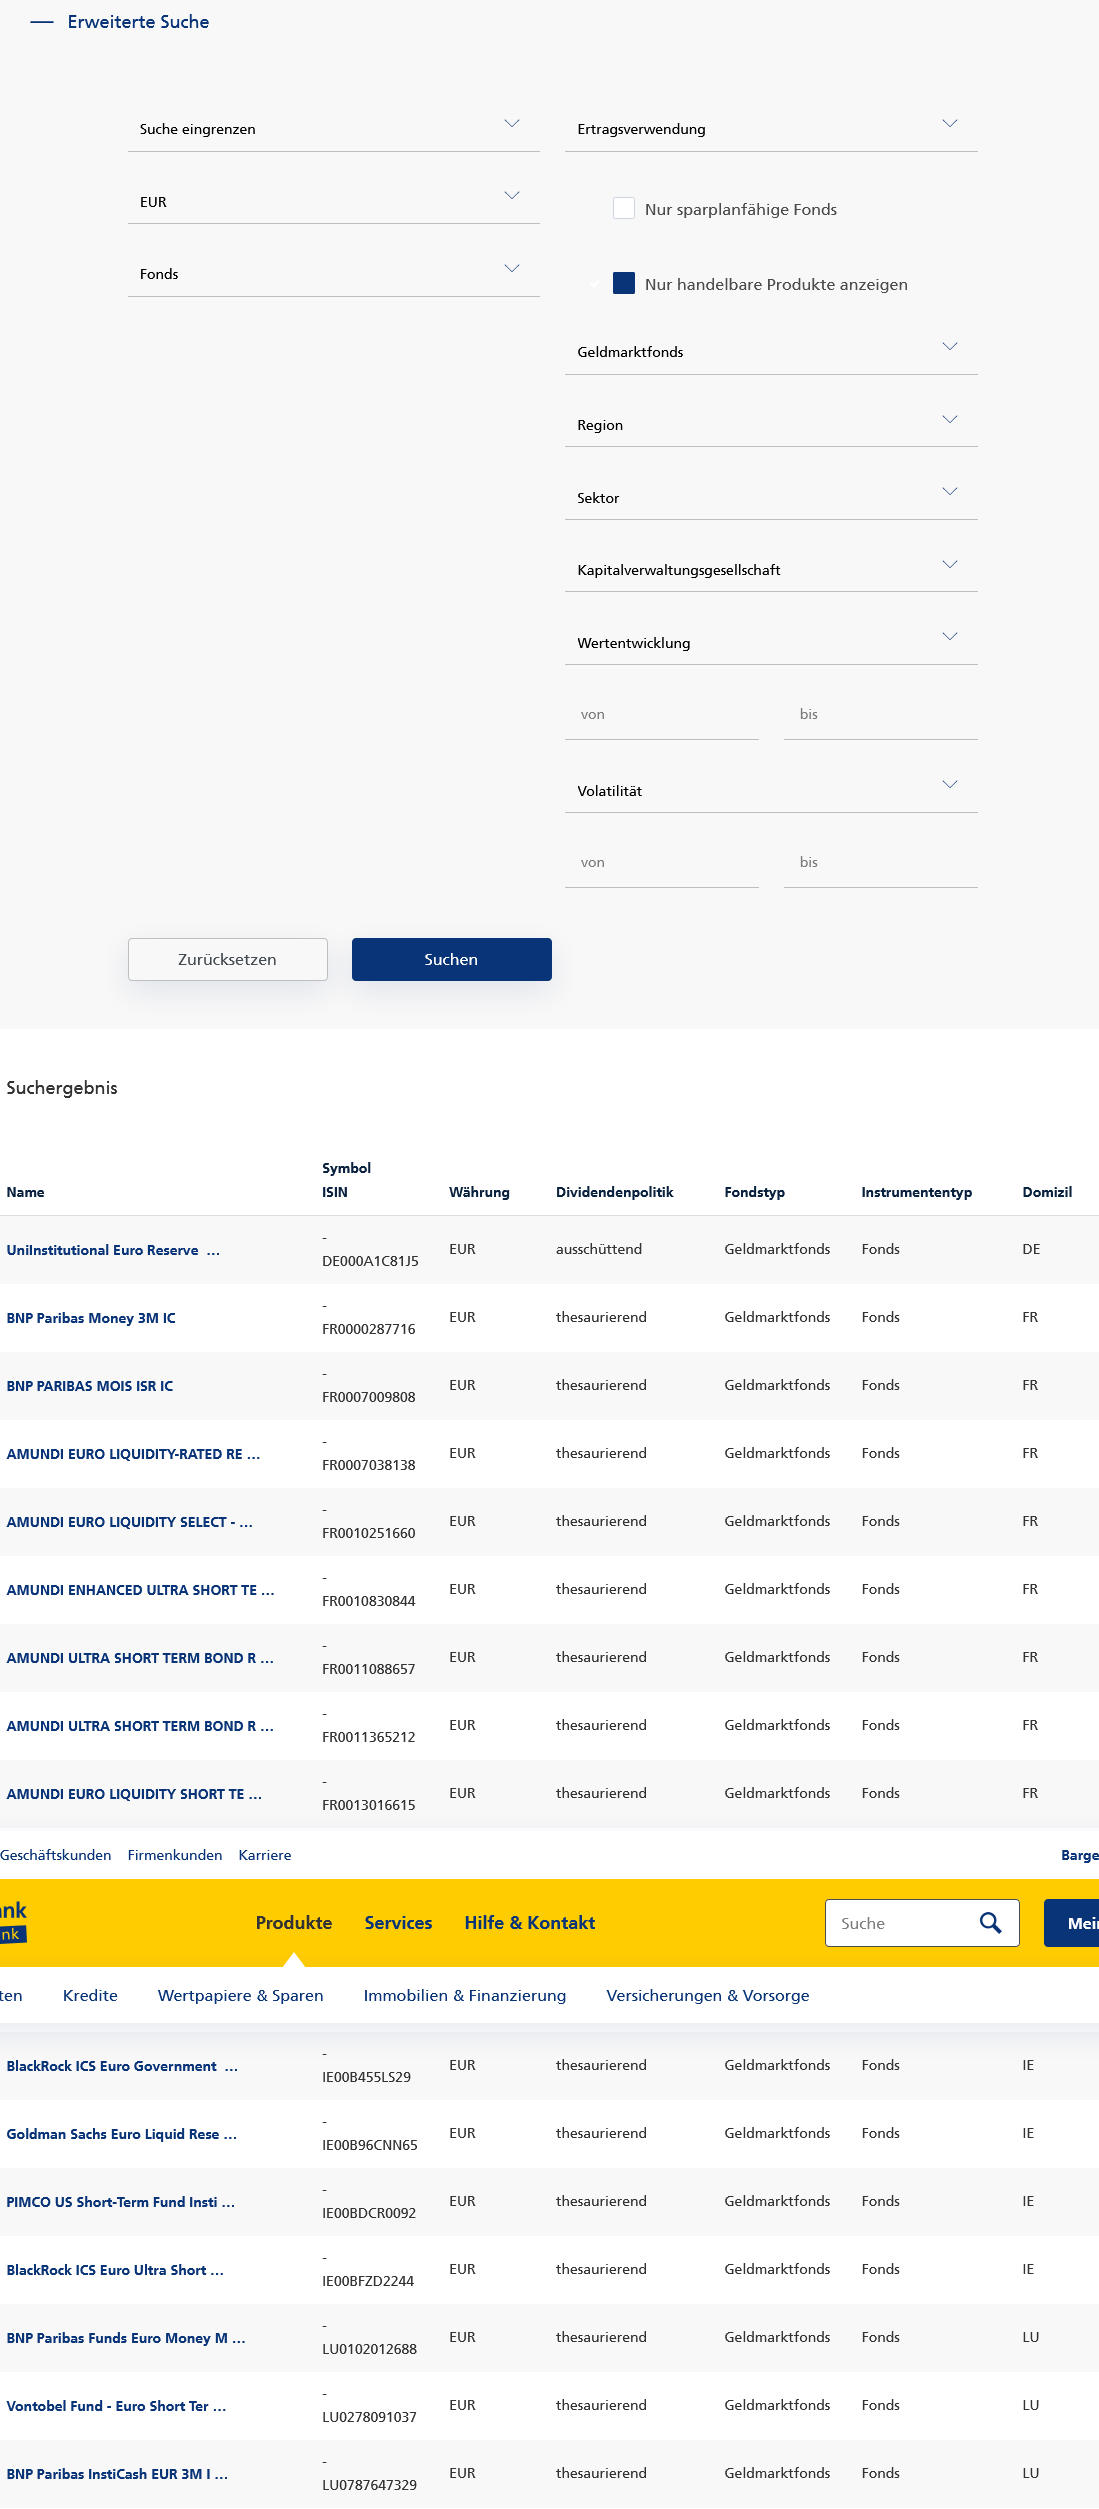Open Vontobel Fund - Euro Short Ter
Viewport: 1099px width, 2509px height.
point(116,2406)
